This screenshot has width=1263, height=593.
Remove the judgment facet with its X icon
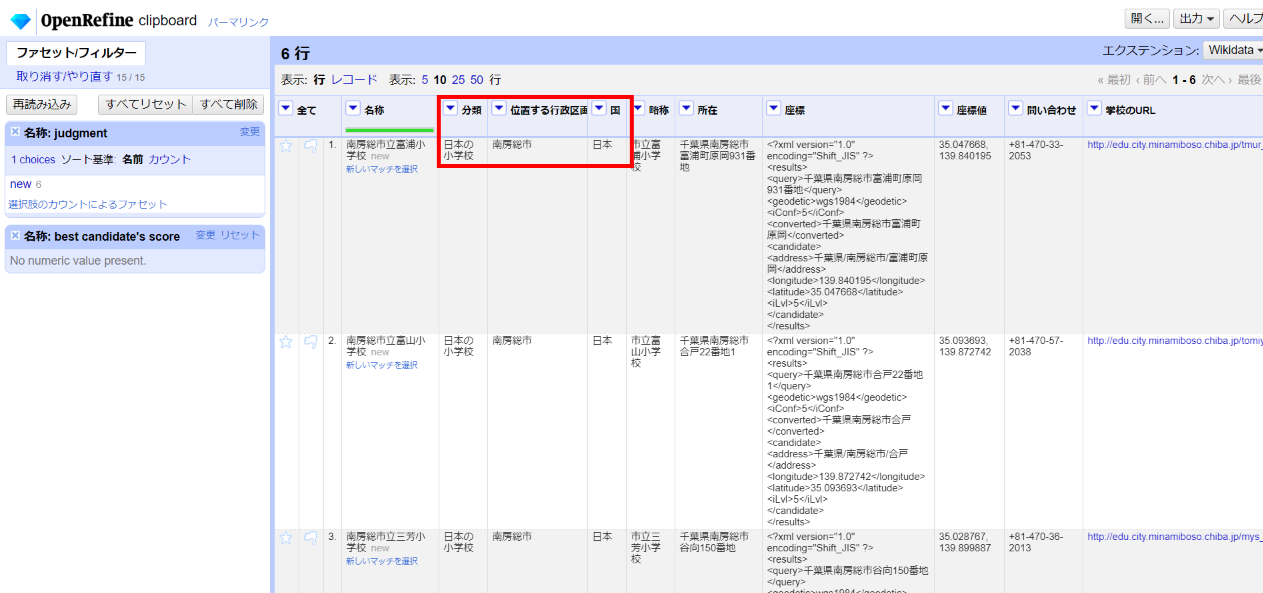click(x=15, y=132)
